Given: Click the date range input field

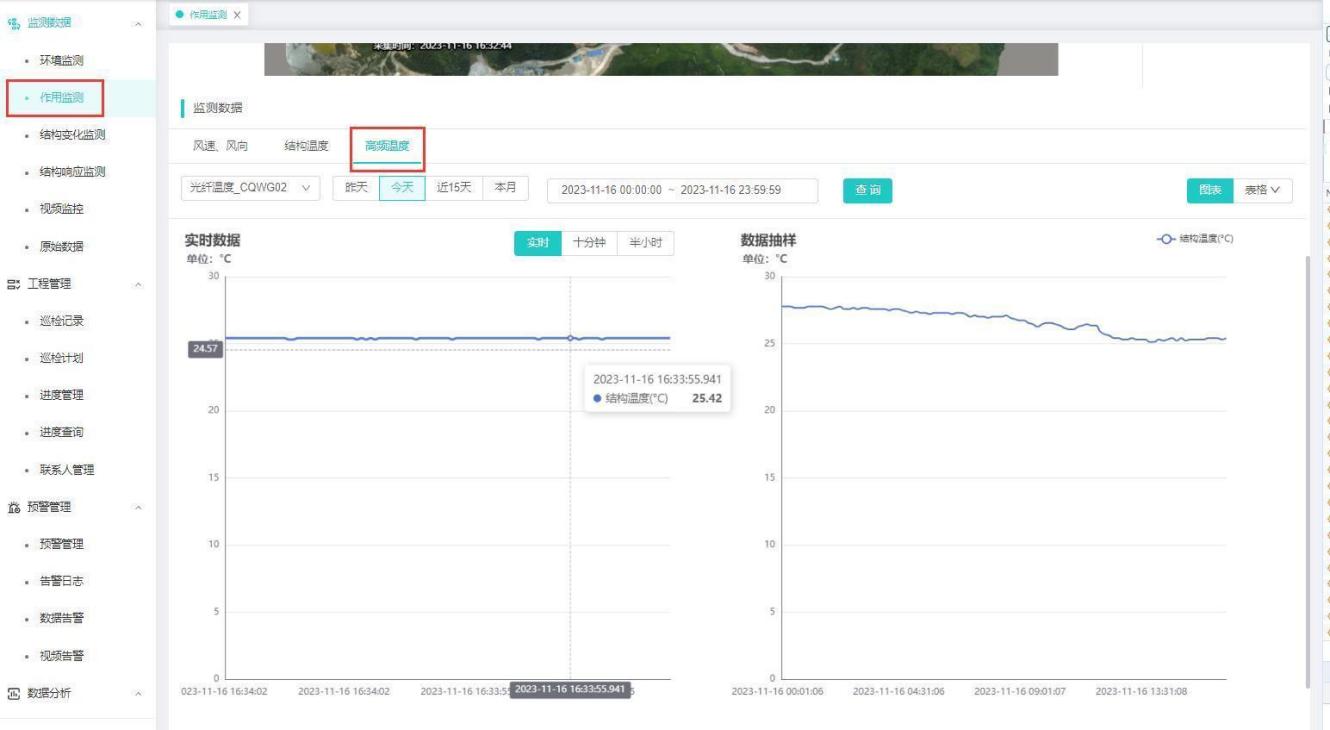Looking at the screenshot, I should click(682, 190).
